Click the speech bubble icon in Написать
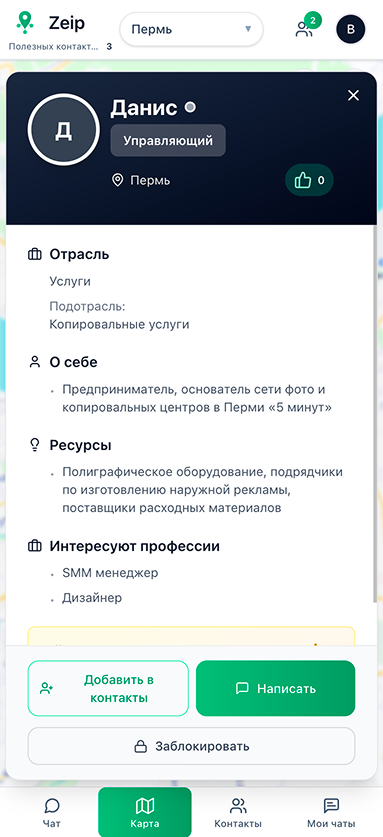This screenshot has height=837, width=383. [x=242, y=689]
